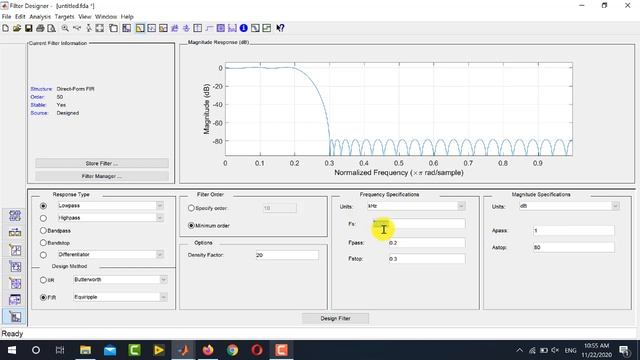Click the Print toolbar icon
Image resolution: width=640 pixels, height=360 pixels.
click(x=40, y=28)
